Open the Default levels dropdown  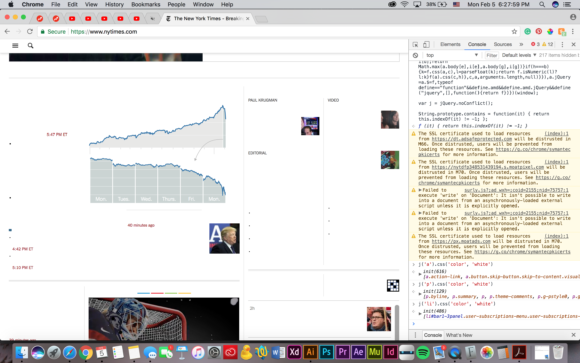[519, 55]
